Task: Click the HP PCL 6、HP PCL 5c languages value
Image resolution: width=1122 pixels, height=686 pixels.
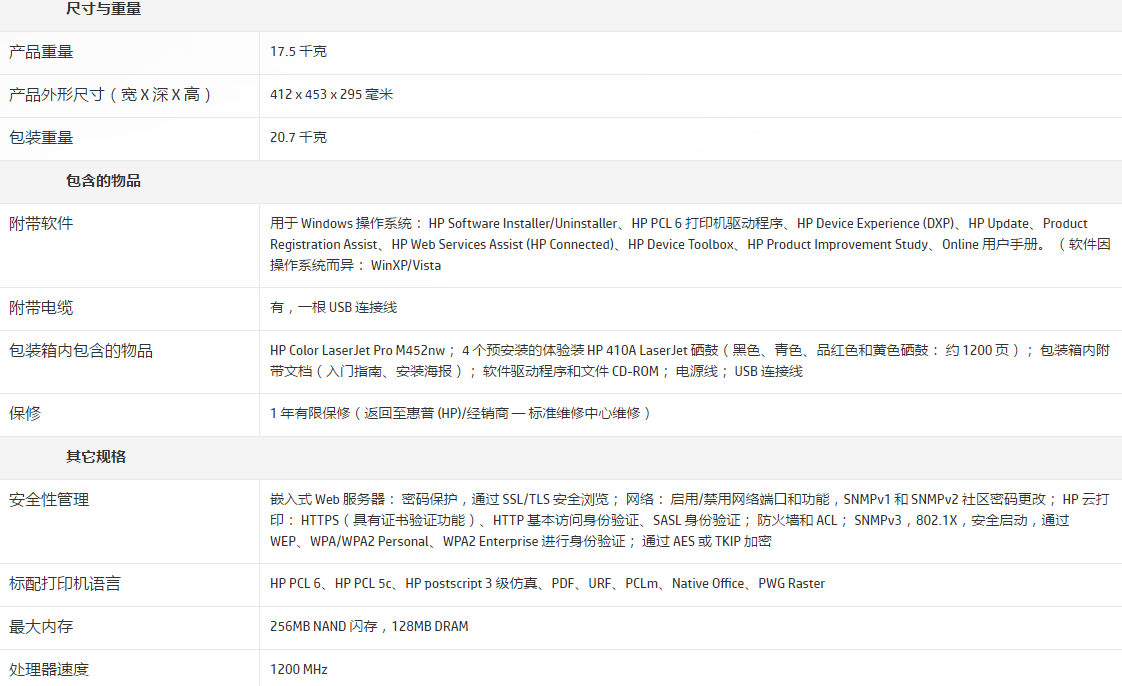Action: click(x=547, y=584)
